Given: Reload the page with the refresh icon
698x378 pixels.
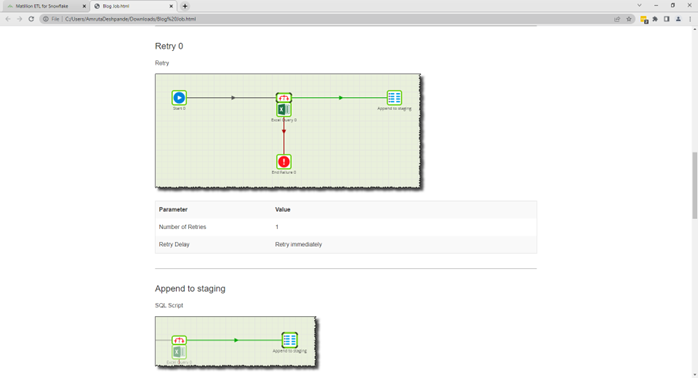Looking at the screenshot, I should (31, 19).
